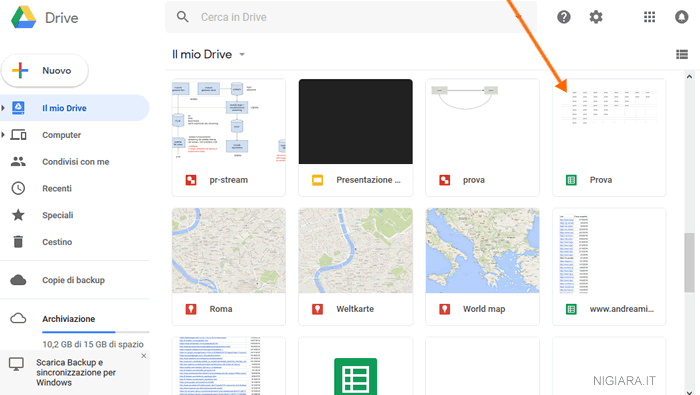Click the Google Drive logo
Screen dimensions: 700x395
(x=24, y=17)
